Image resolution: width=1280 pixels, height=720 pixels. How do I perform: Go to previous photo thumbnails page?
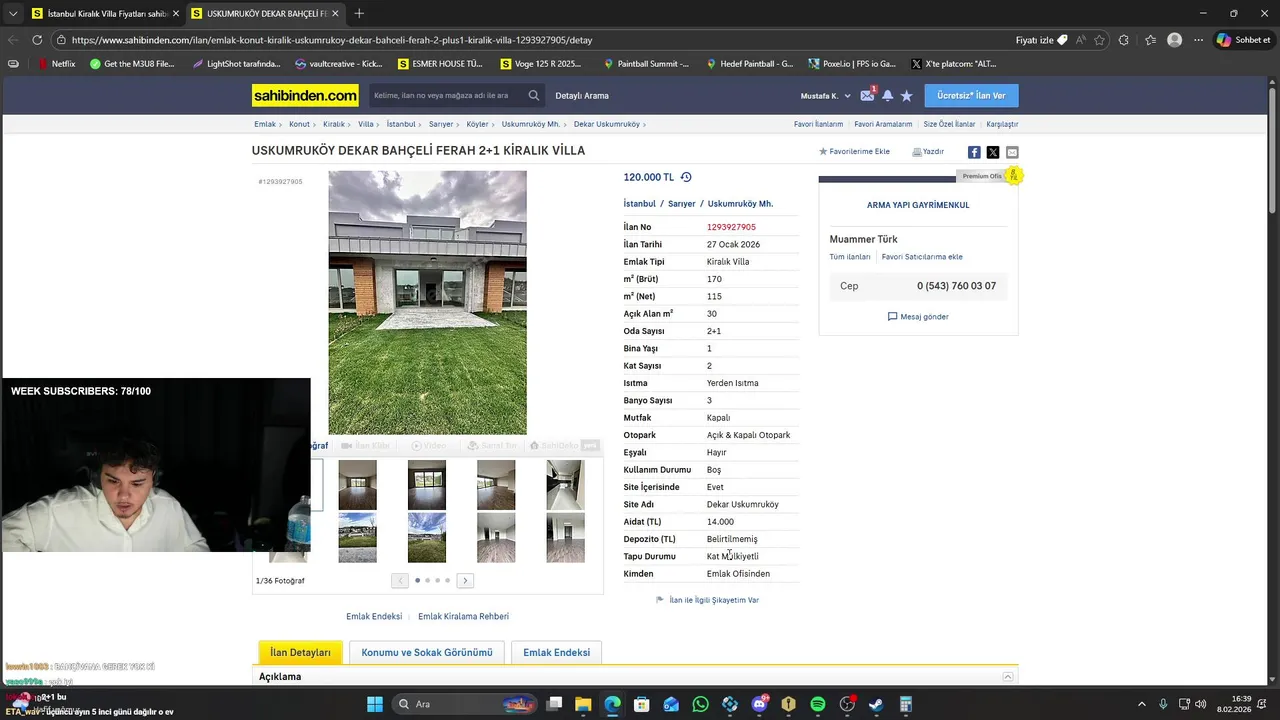pos(400,580)
